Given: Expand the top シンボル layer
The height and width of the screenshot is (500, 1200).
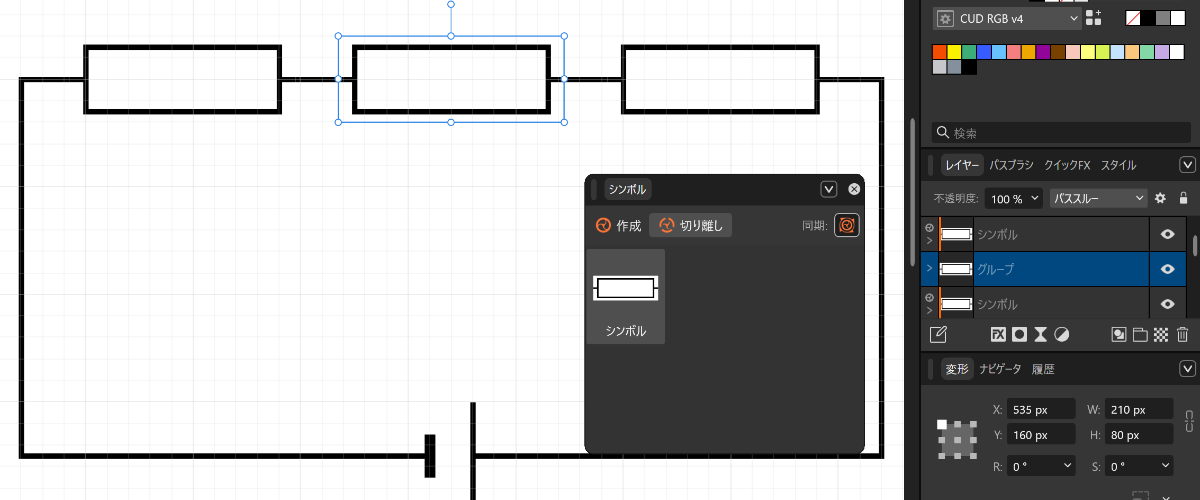Looking at the screenshot, I should click(x=929, y=241).
